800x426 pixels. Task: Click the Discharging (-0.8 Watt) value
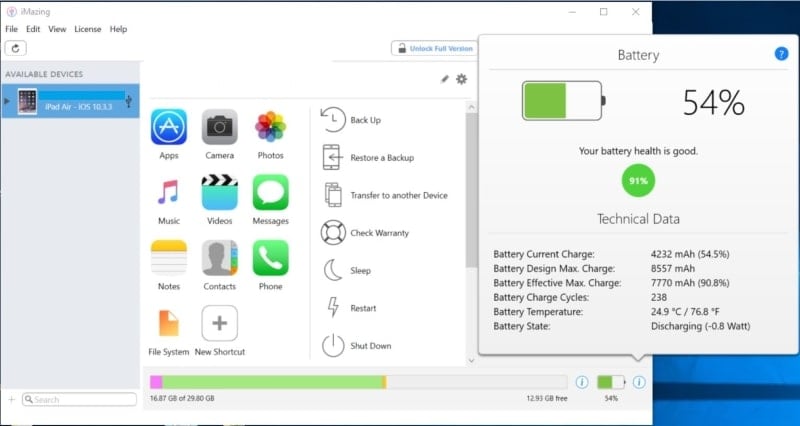pos(701,326)
